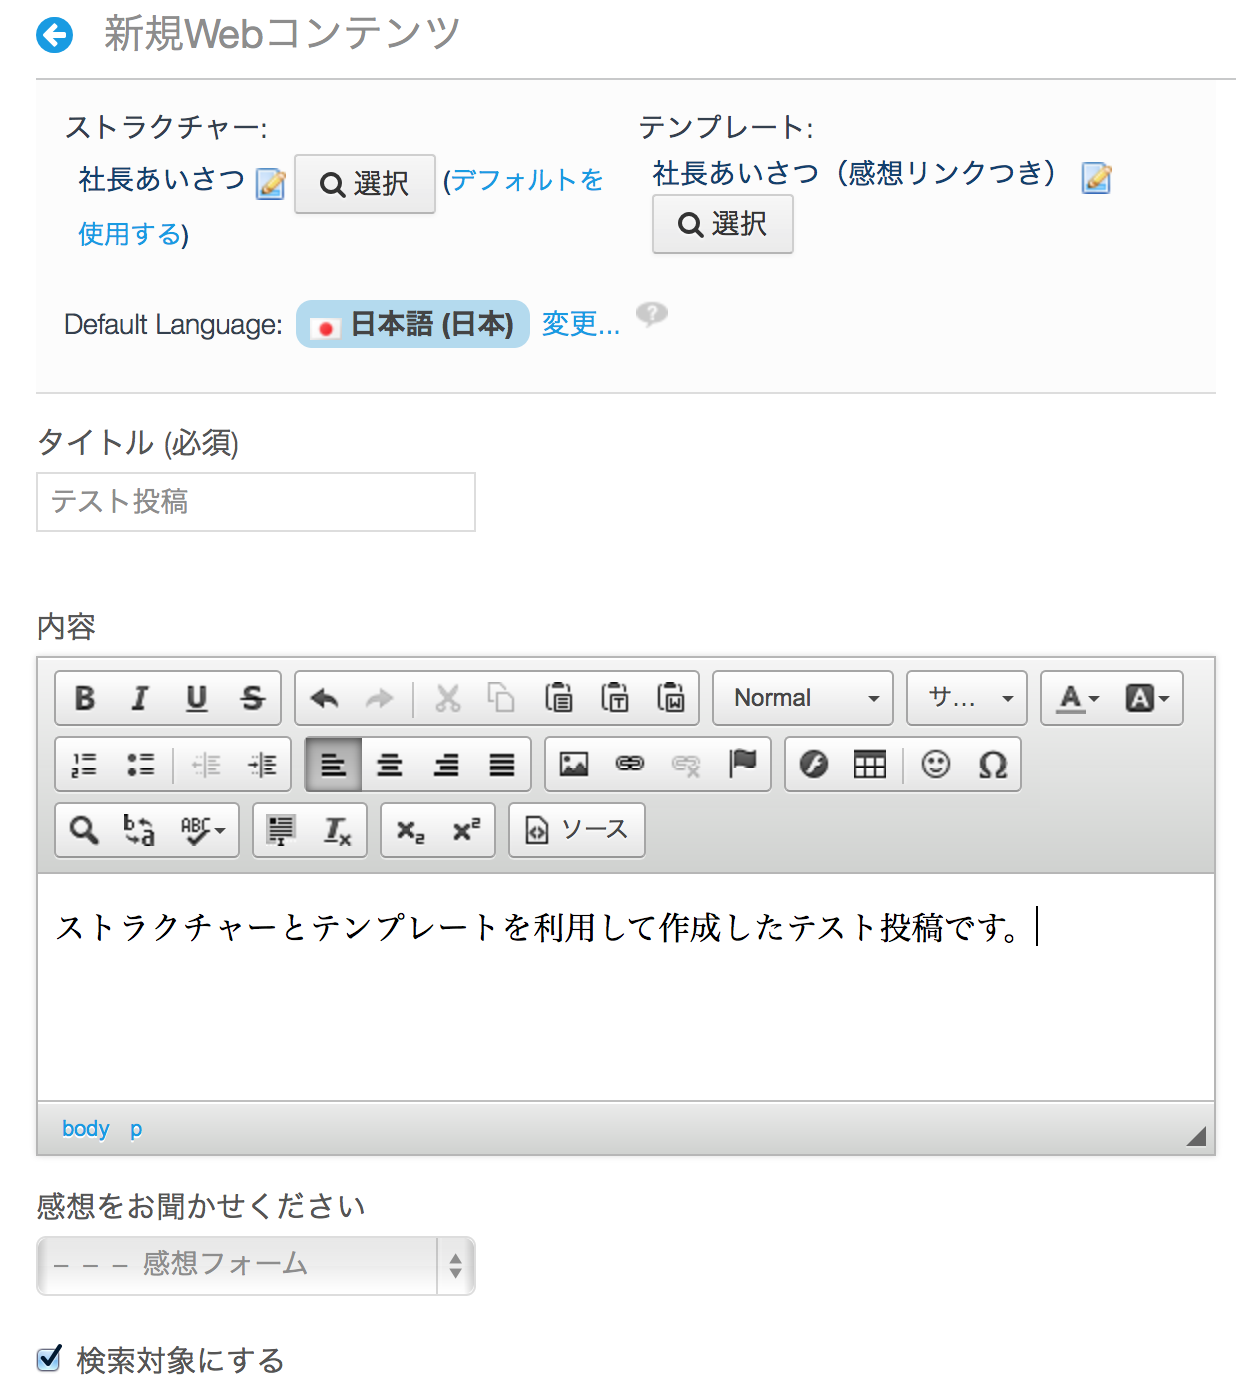
Task: Open the smiley emoticon picker
Action: click(935, 764)
